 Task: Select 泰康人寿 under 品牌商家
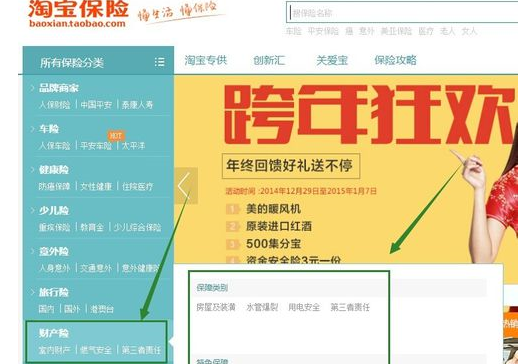coord(137,105)
